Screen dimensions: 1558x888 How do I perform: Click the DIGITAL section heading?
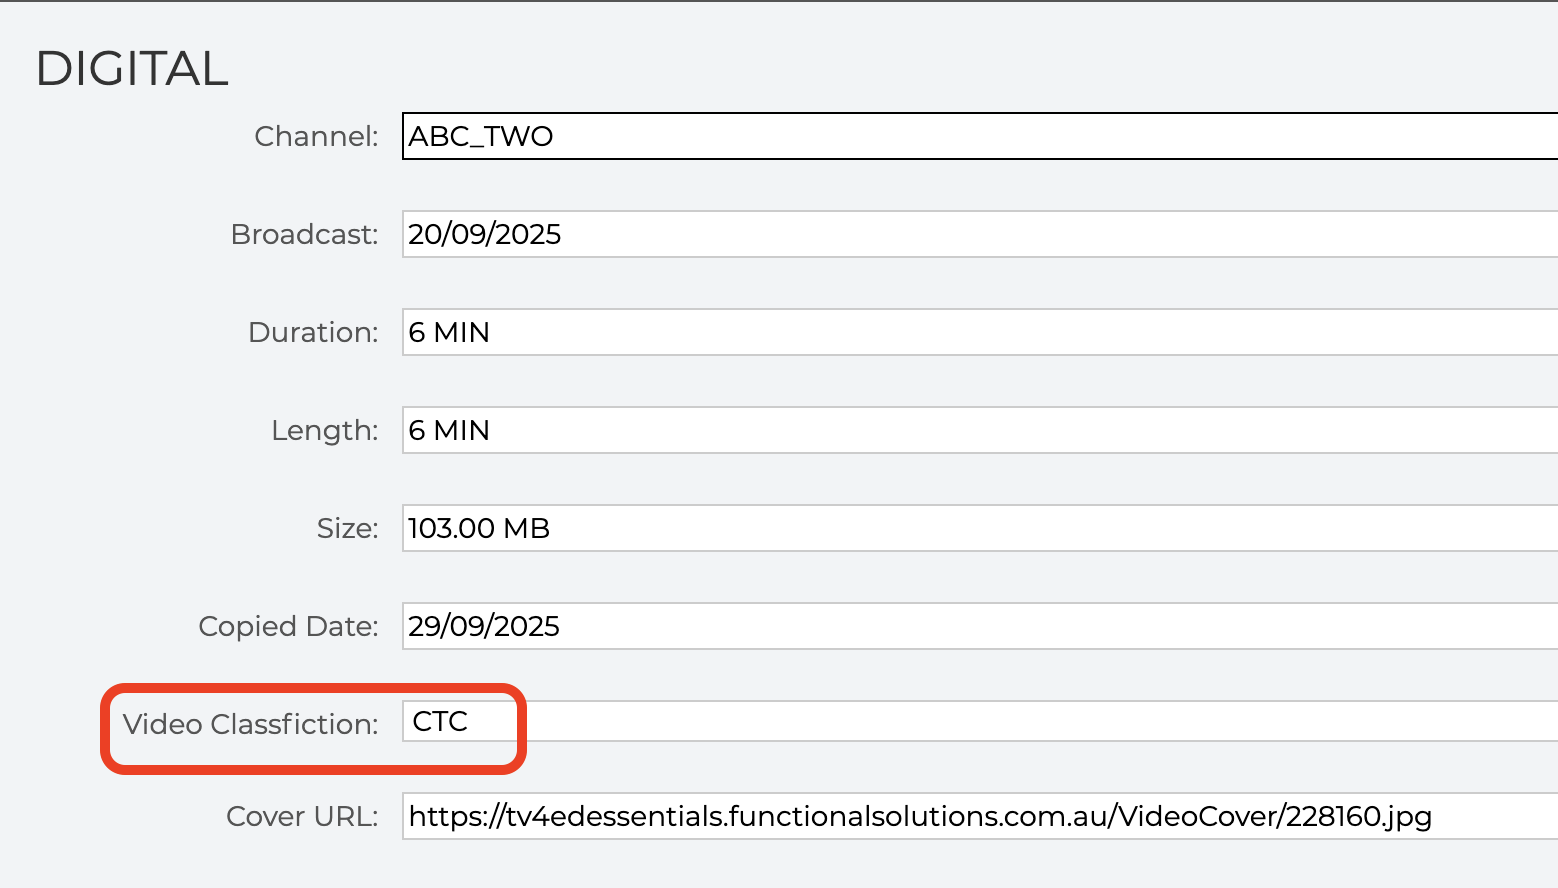point(132,69)
